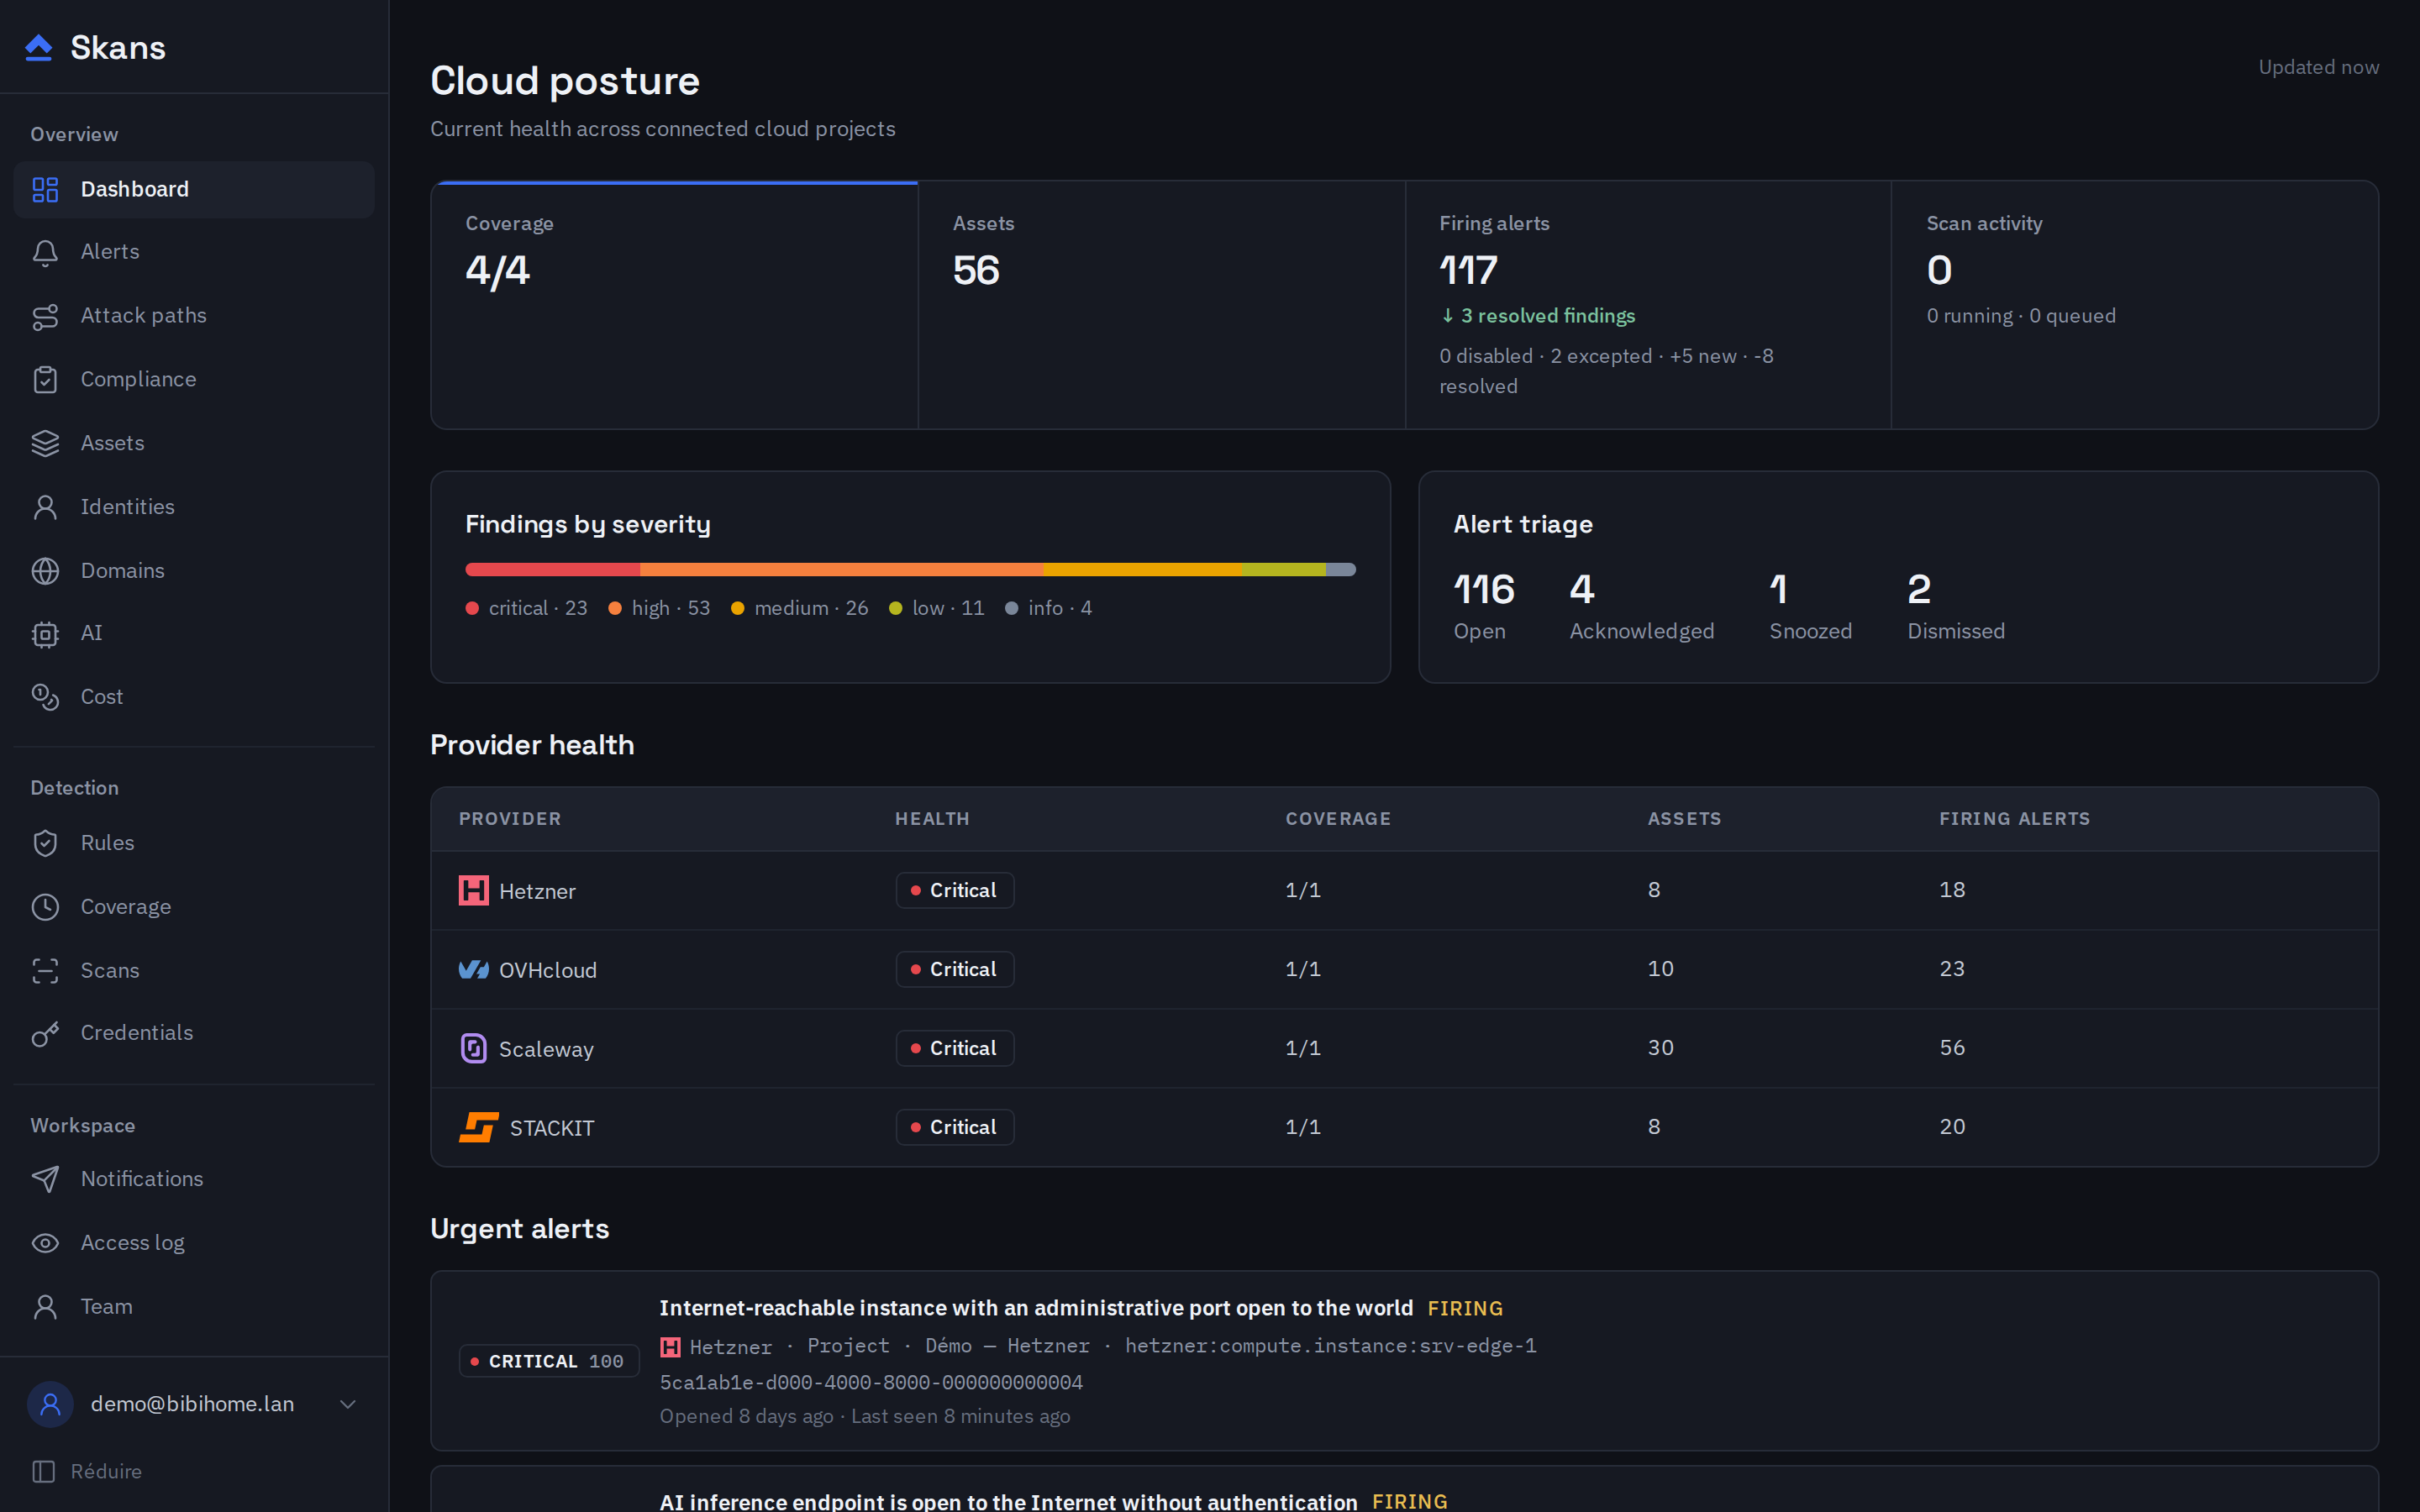Click the Rules shield icon

pyautogui.click(x=45, y=843)
